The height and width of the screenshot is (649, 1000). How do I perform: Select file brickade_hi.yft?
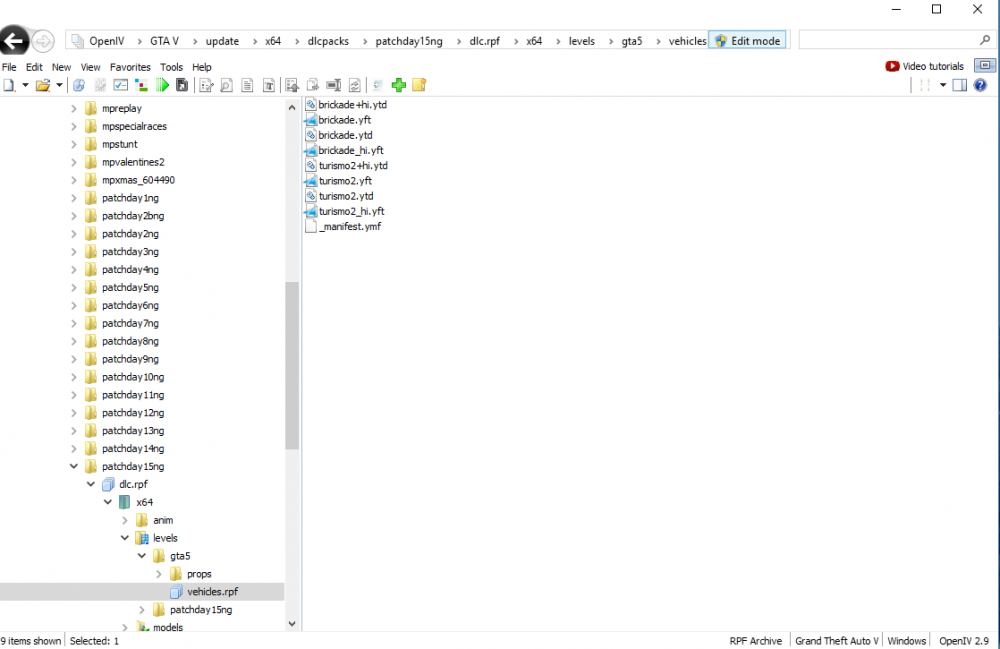coord(351,150)
